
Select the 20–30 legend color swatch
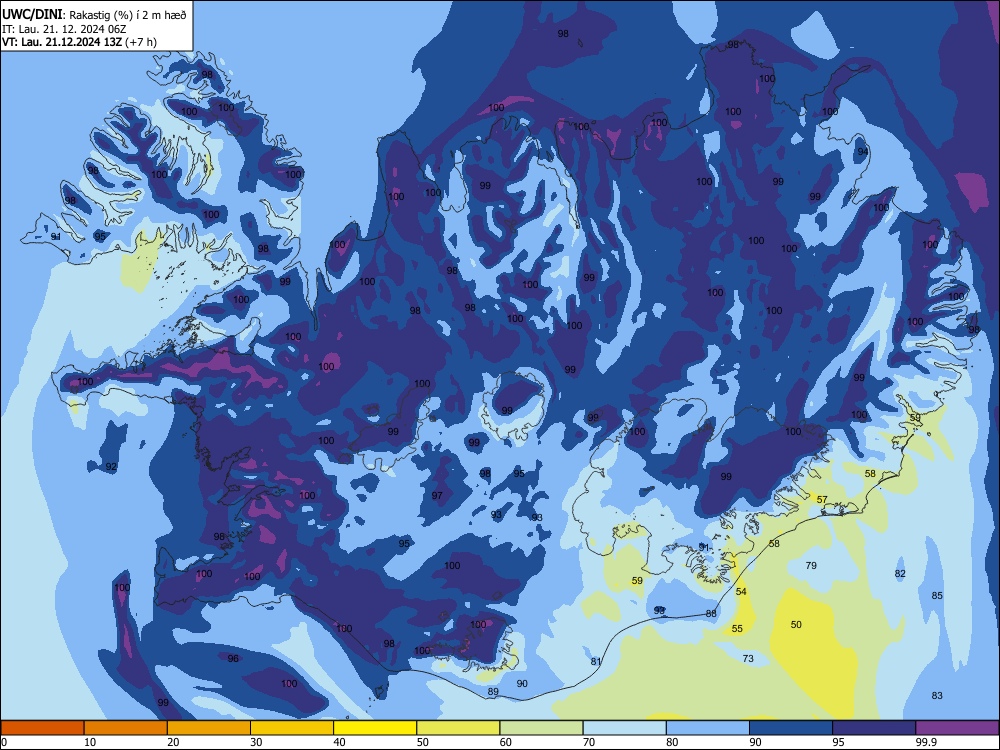(209, 728)
